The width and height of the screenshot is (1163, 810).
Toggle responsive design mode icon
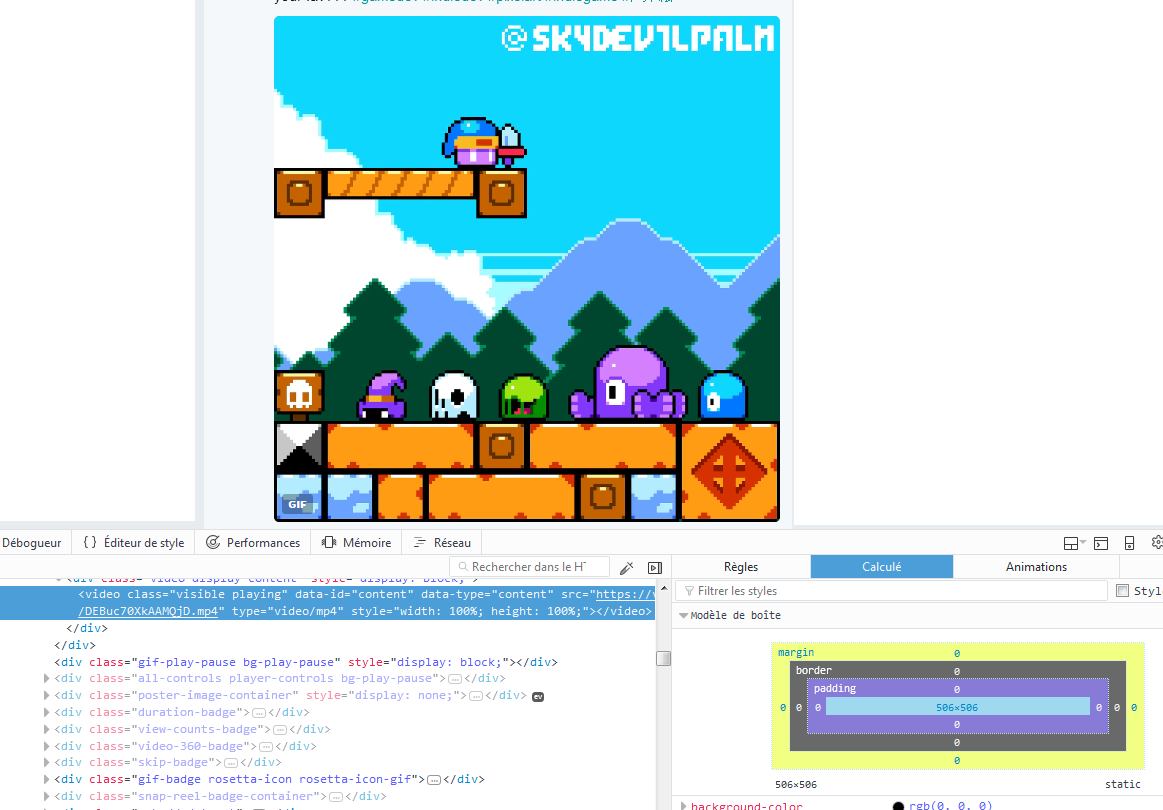tap(1130, 543)
